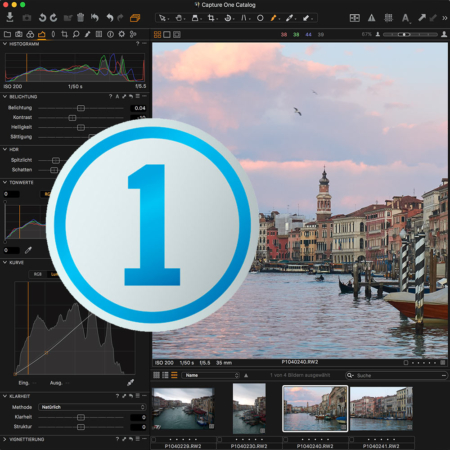Viewport: 450px width, 450px height.
Task: Click the Reset adjustments icon
Action: (x=95, y=17)
